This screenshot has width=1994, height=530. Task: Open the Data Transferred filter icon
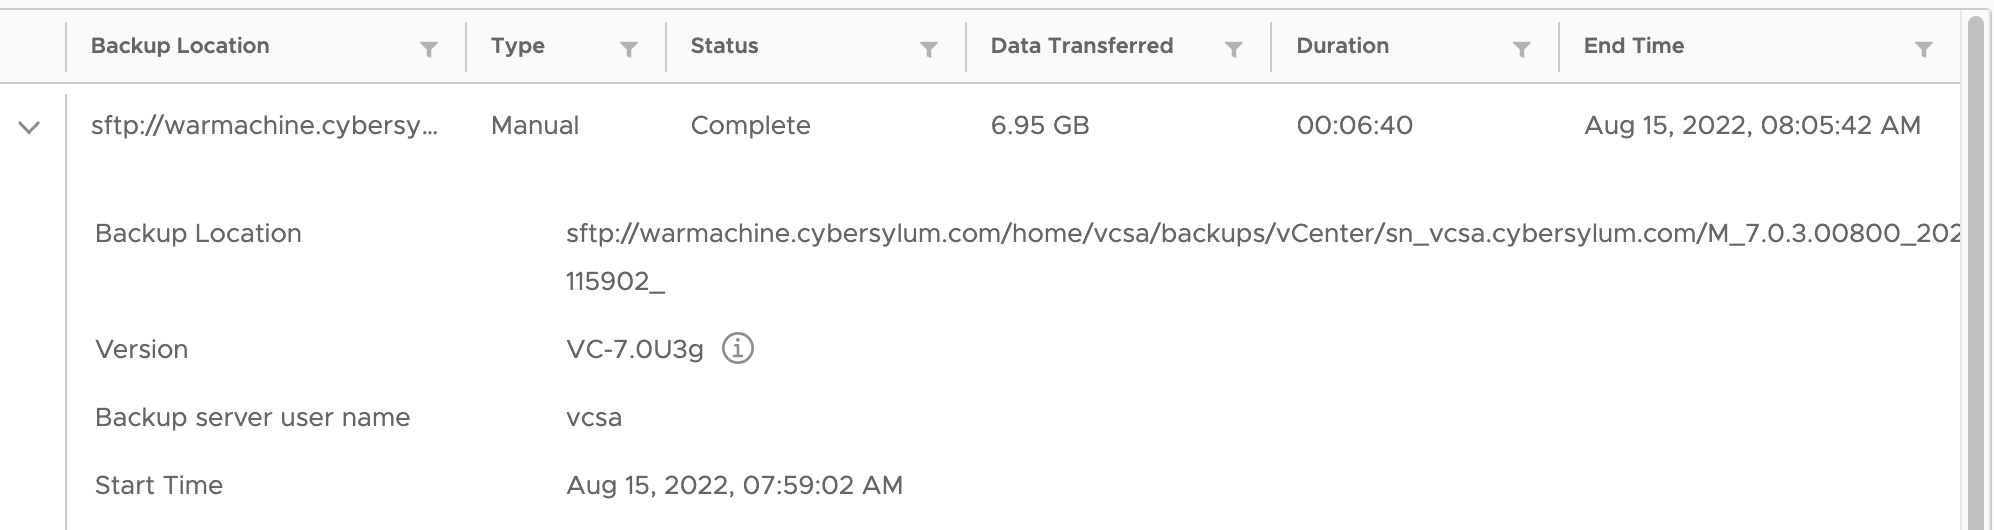click(x=1234, y=49)
